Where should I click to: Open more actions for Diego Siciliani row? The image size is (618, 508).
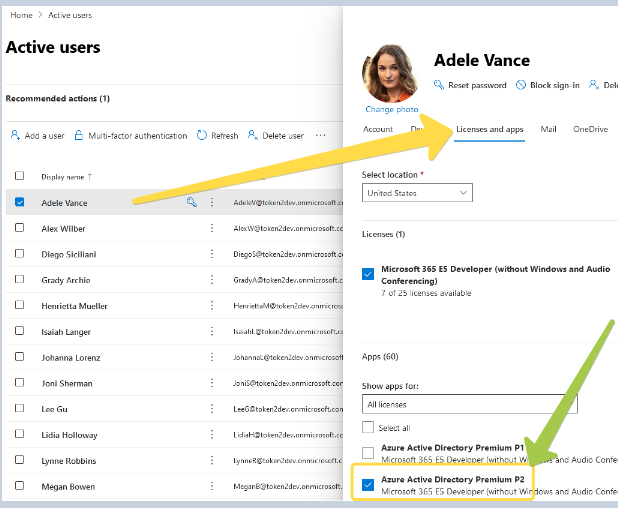212,254
